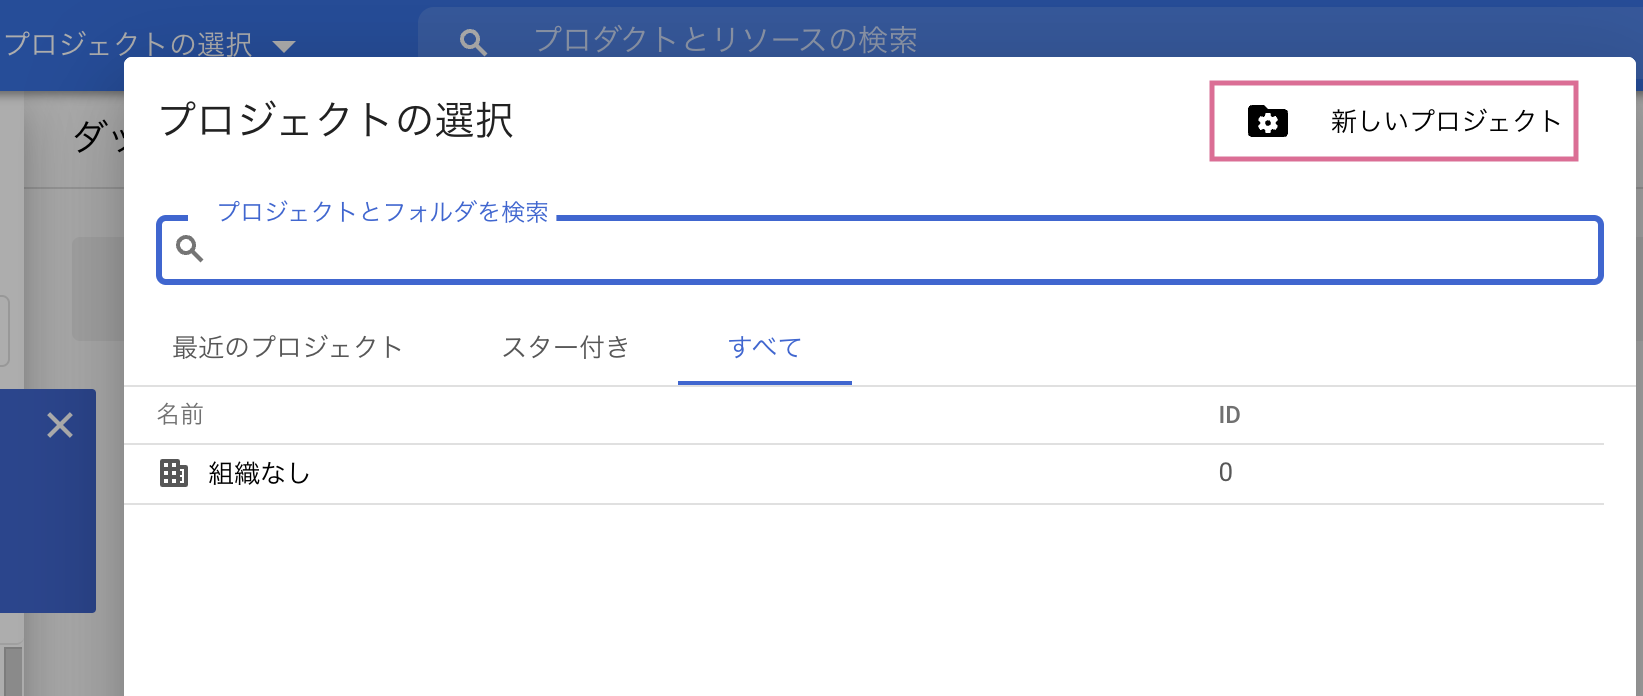
Task: Click the ID value 0 for 組織なし
Action: pos(1225,473)
